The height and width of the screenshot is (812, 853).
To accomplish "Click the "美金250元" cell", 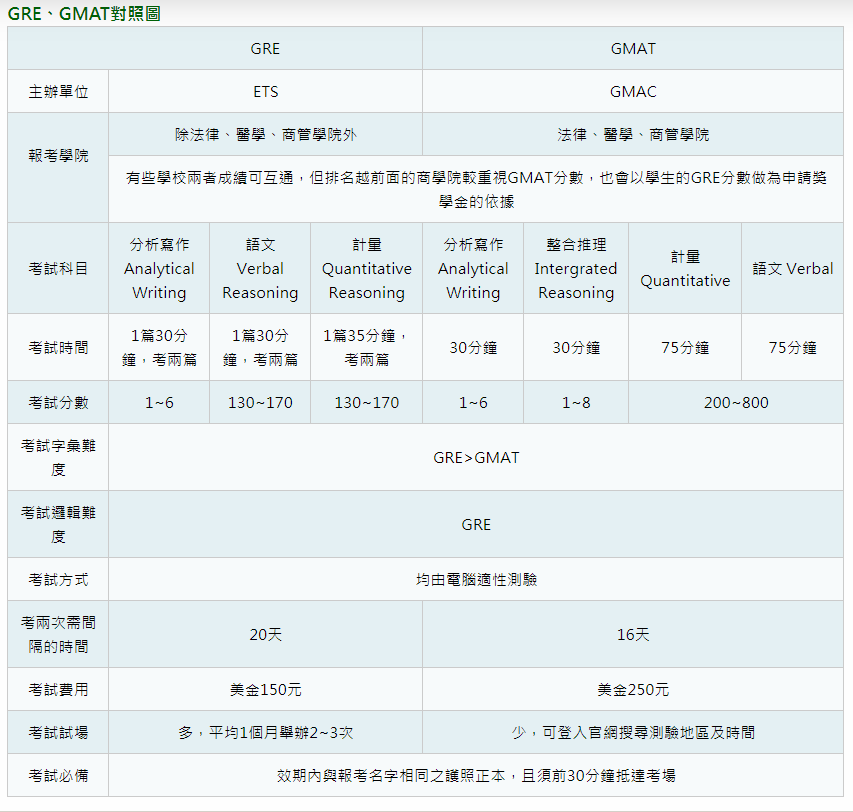I will [x=633, y=689].
